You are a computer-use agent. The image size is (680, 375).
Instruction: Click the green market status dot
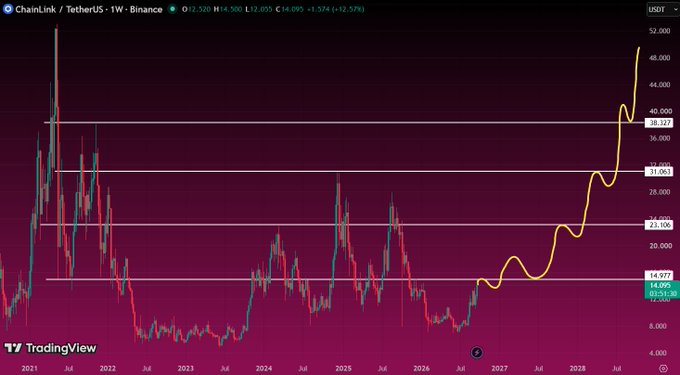pos(173,9)
